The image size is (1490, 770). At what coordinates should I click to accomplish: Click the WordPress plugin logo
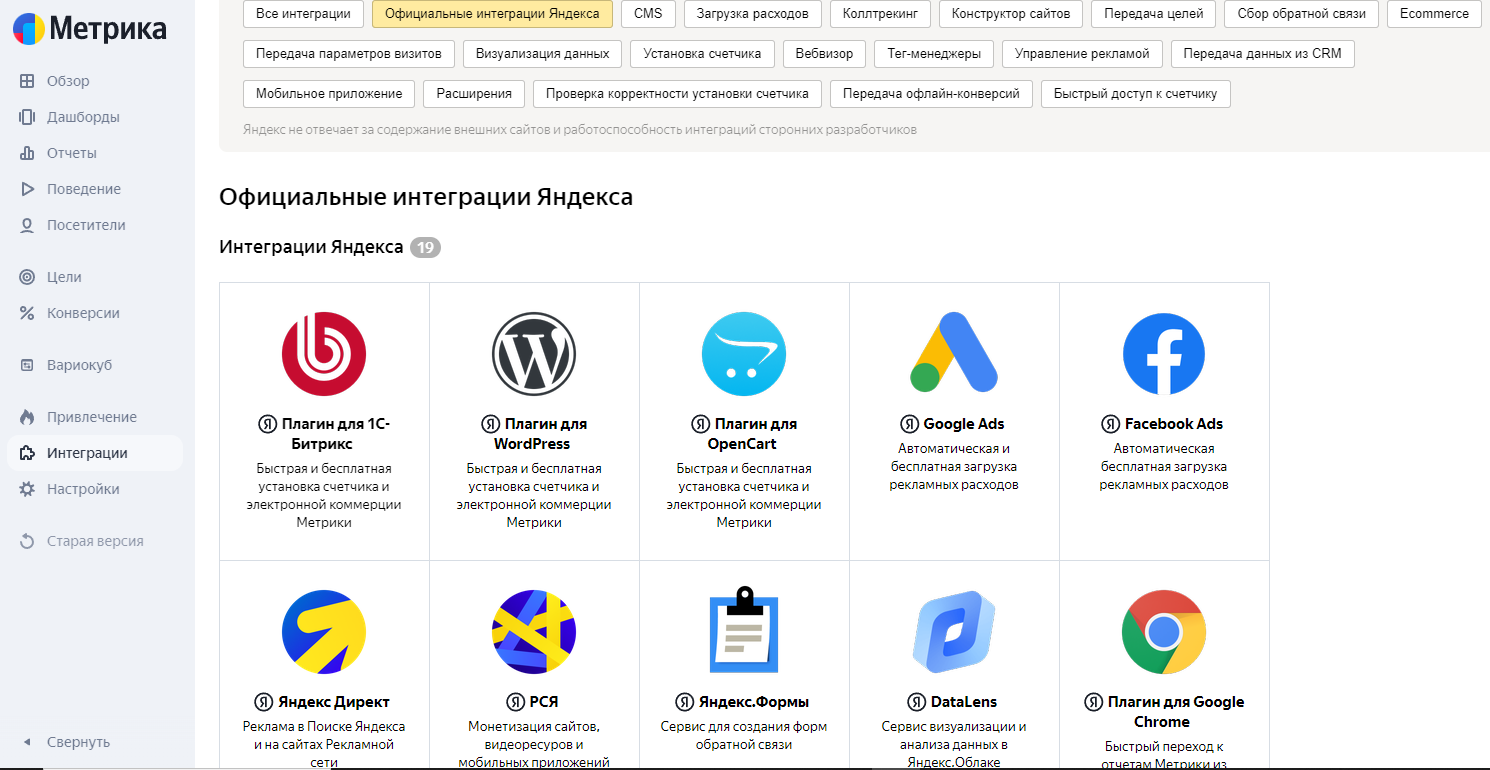tap(534, 354)
